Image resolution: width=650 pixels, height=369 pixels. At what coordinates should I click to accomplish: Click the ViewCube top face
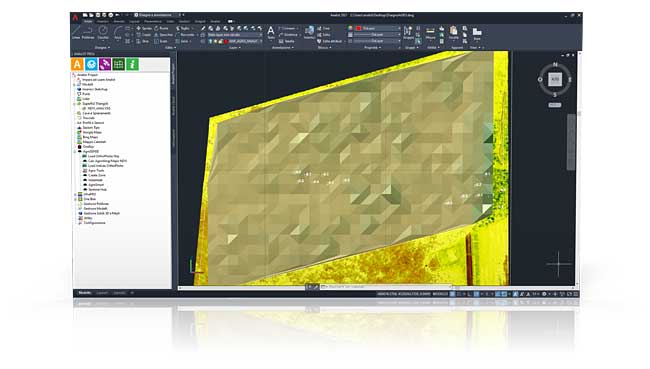[555, 79]
